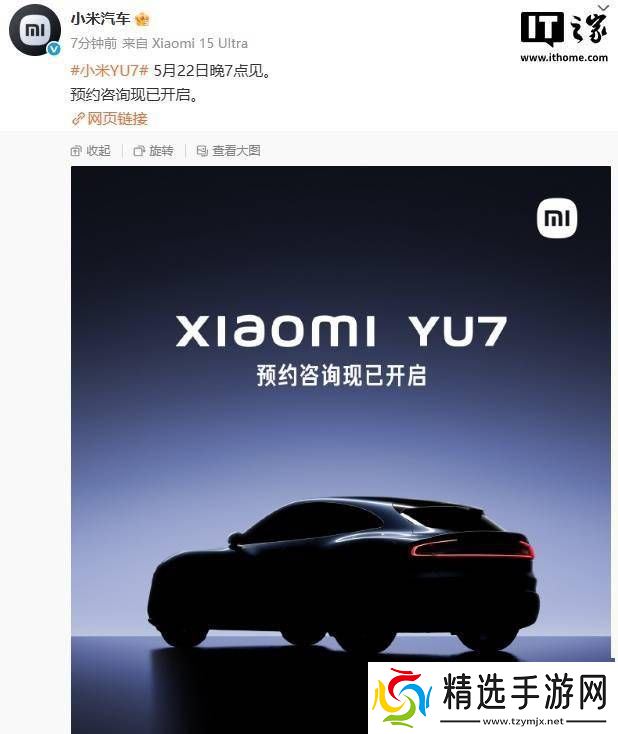Click the 旋转 rotate icon

click(x=139, y=151)
